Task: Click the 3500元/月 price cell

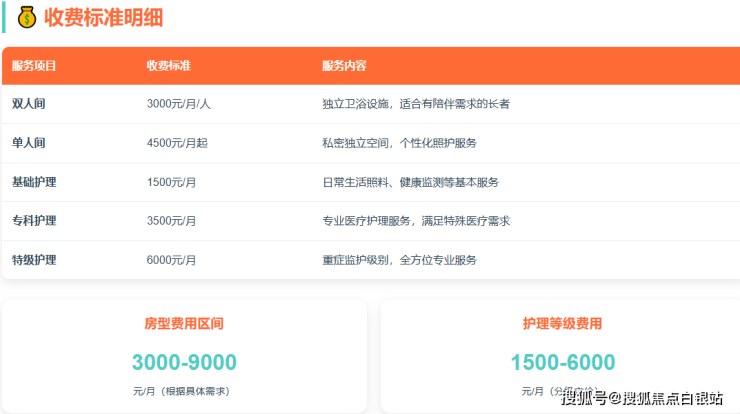Action: click(x=171, y=220)
